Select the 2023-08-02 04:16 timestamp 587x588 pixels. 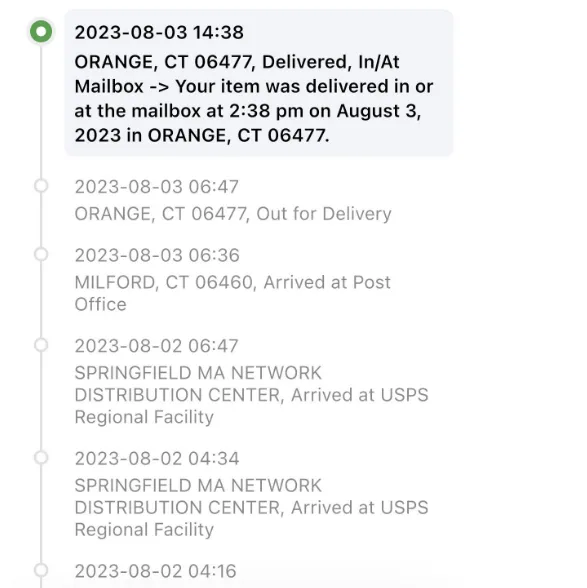(x=155, y=571)
